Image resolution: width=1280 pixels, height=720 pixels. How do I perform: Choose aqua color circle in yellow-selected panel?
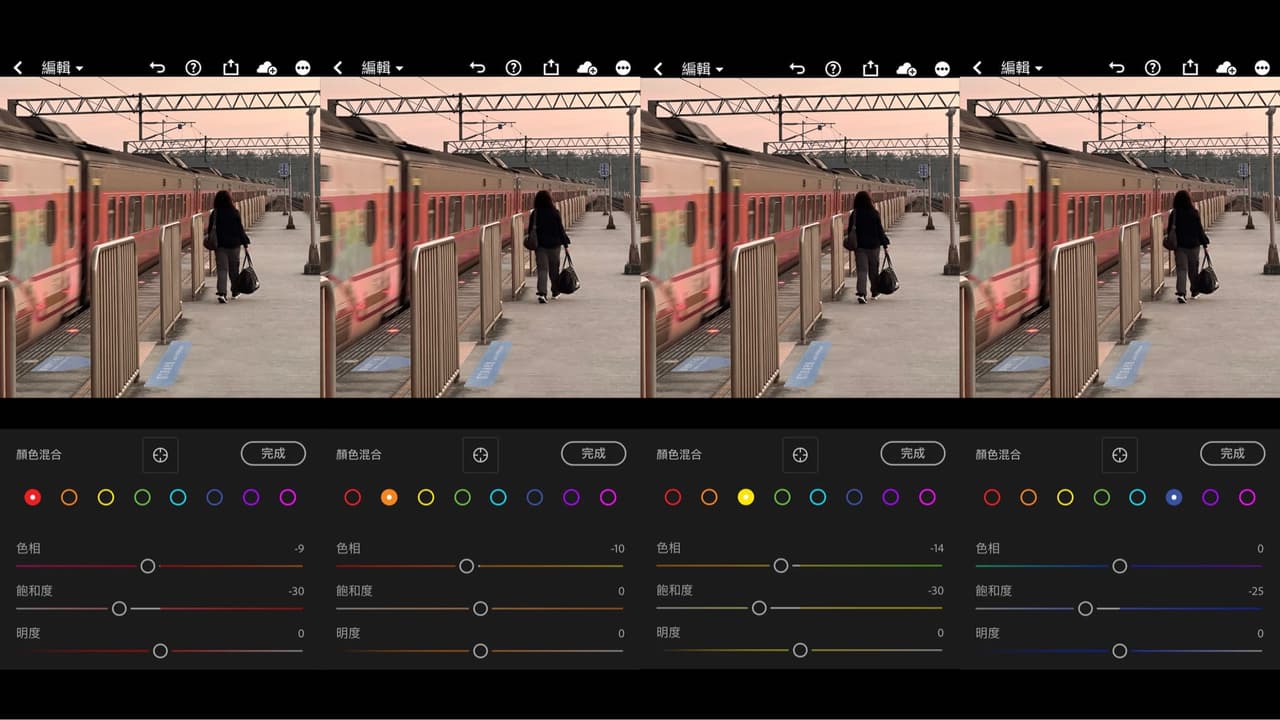coord(818,497)
